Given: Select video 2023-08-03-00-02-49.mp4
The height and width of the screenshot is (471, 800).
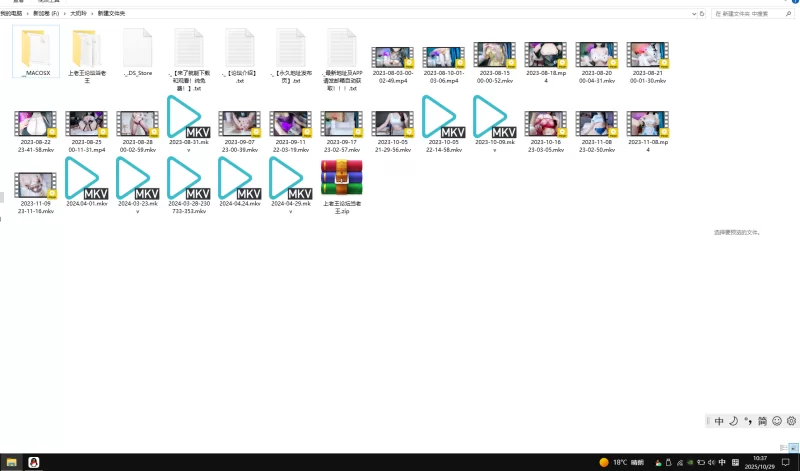Looking at the screenshot, I should 393,63.
